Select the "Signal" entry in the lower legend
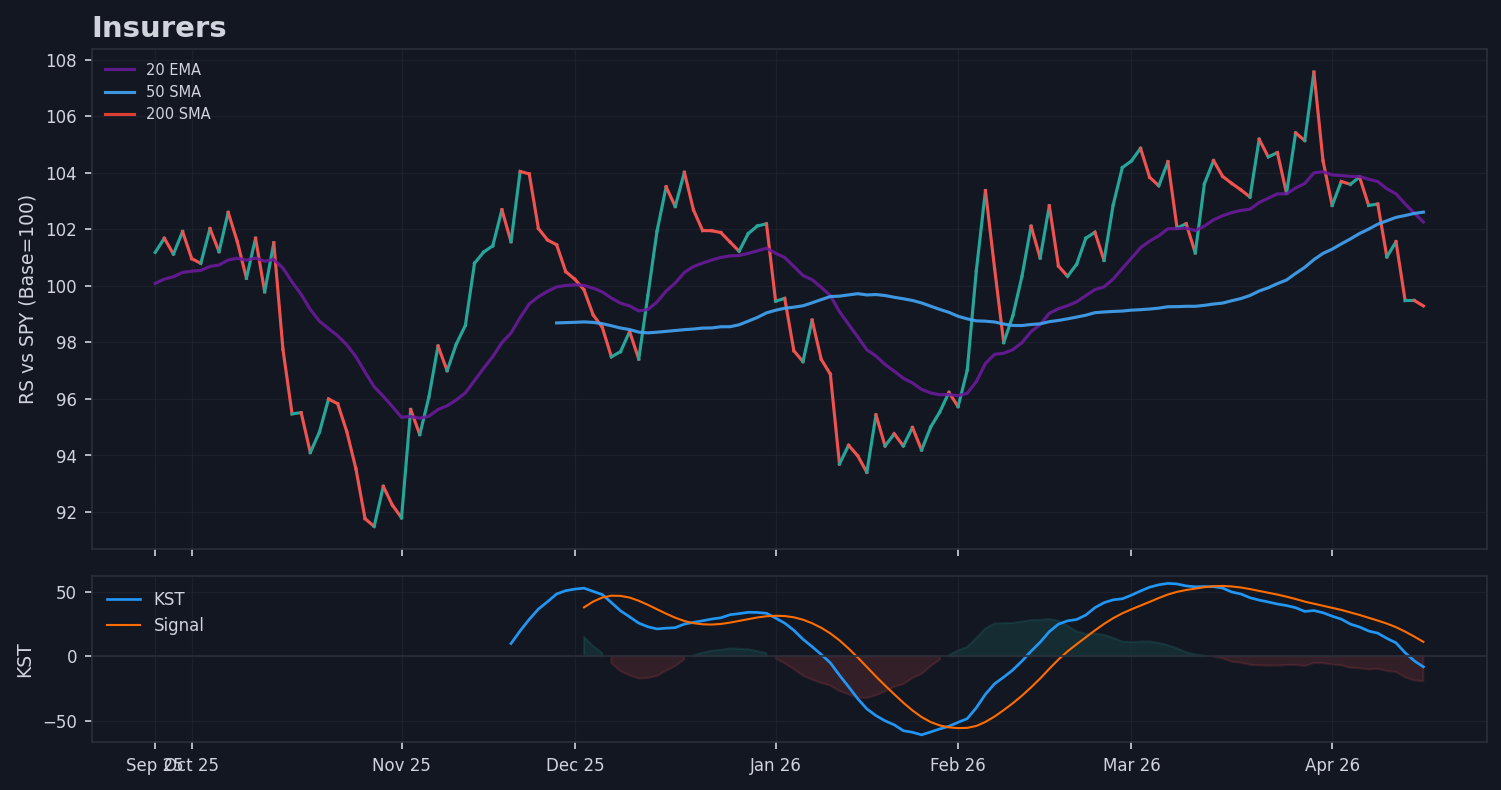Image resolution: width=1501 pixels, height=790 pixels. coord(179,626)
